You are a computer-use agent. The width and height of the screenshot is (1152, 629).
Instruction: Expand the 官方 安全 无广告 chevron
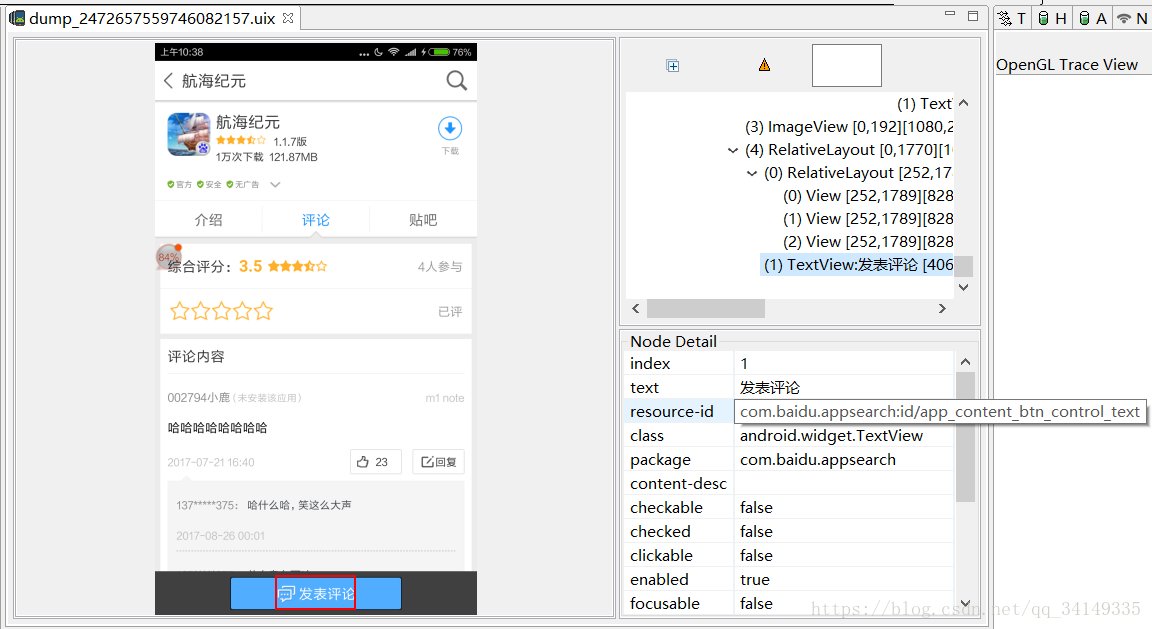click(x=275, y=184)
